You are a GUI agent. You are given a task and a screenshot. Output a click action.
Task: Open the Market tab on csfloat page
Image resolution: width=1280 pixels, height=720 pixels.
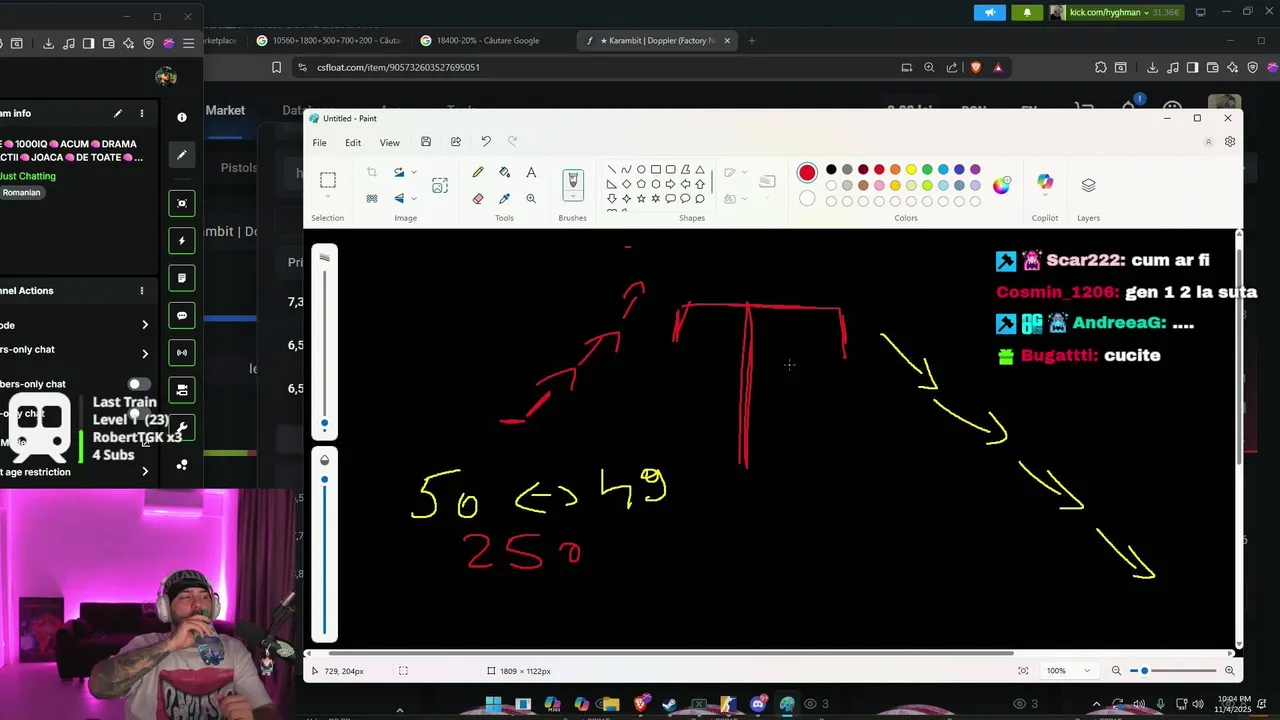[x=226, y=110]
